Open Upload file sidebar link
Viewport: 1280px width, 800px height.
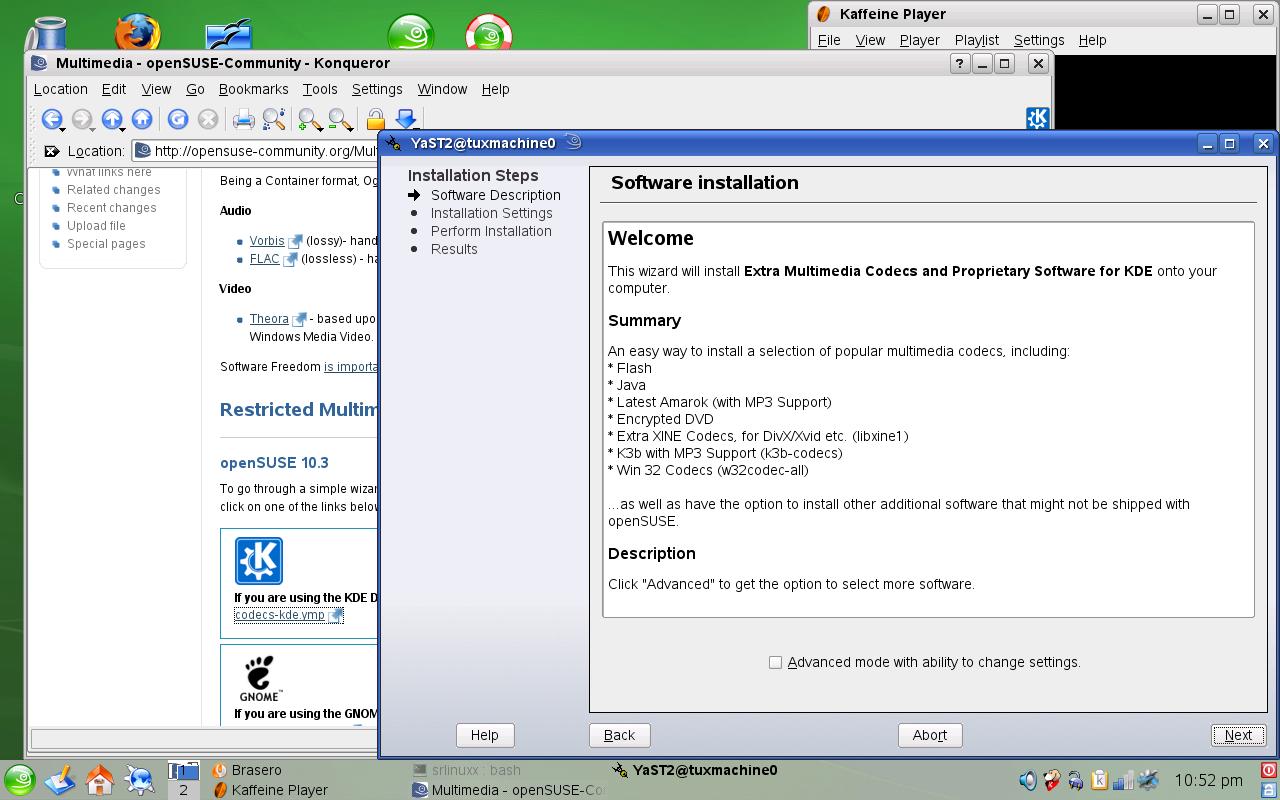[96, 226]
